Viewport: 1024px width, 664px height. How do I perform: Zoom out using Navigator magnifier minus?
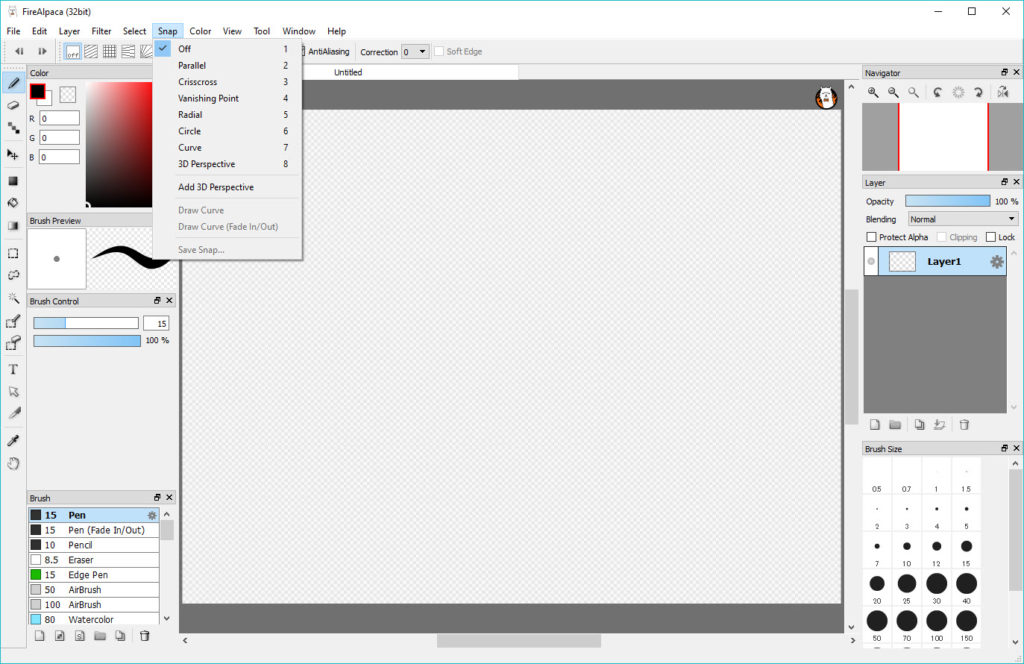pos(893,93)
